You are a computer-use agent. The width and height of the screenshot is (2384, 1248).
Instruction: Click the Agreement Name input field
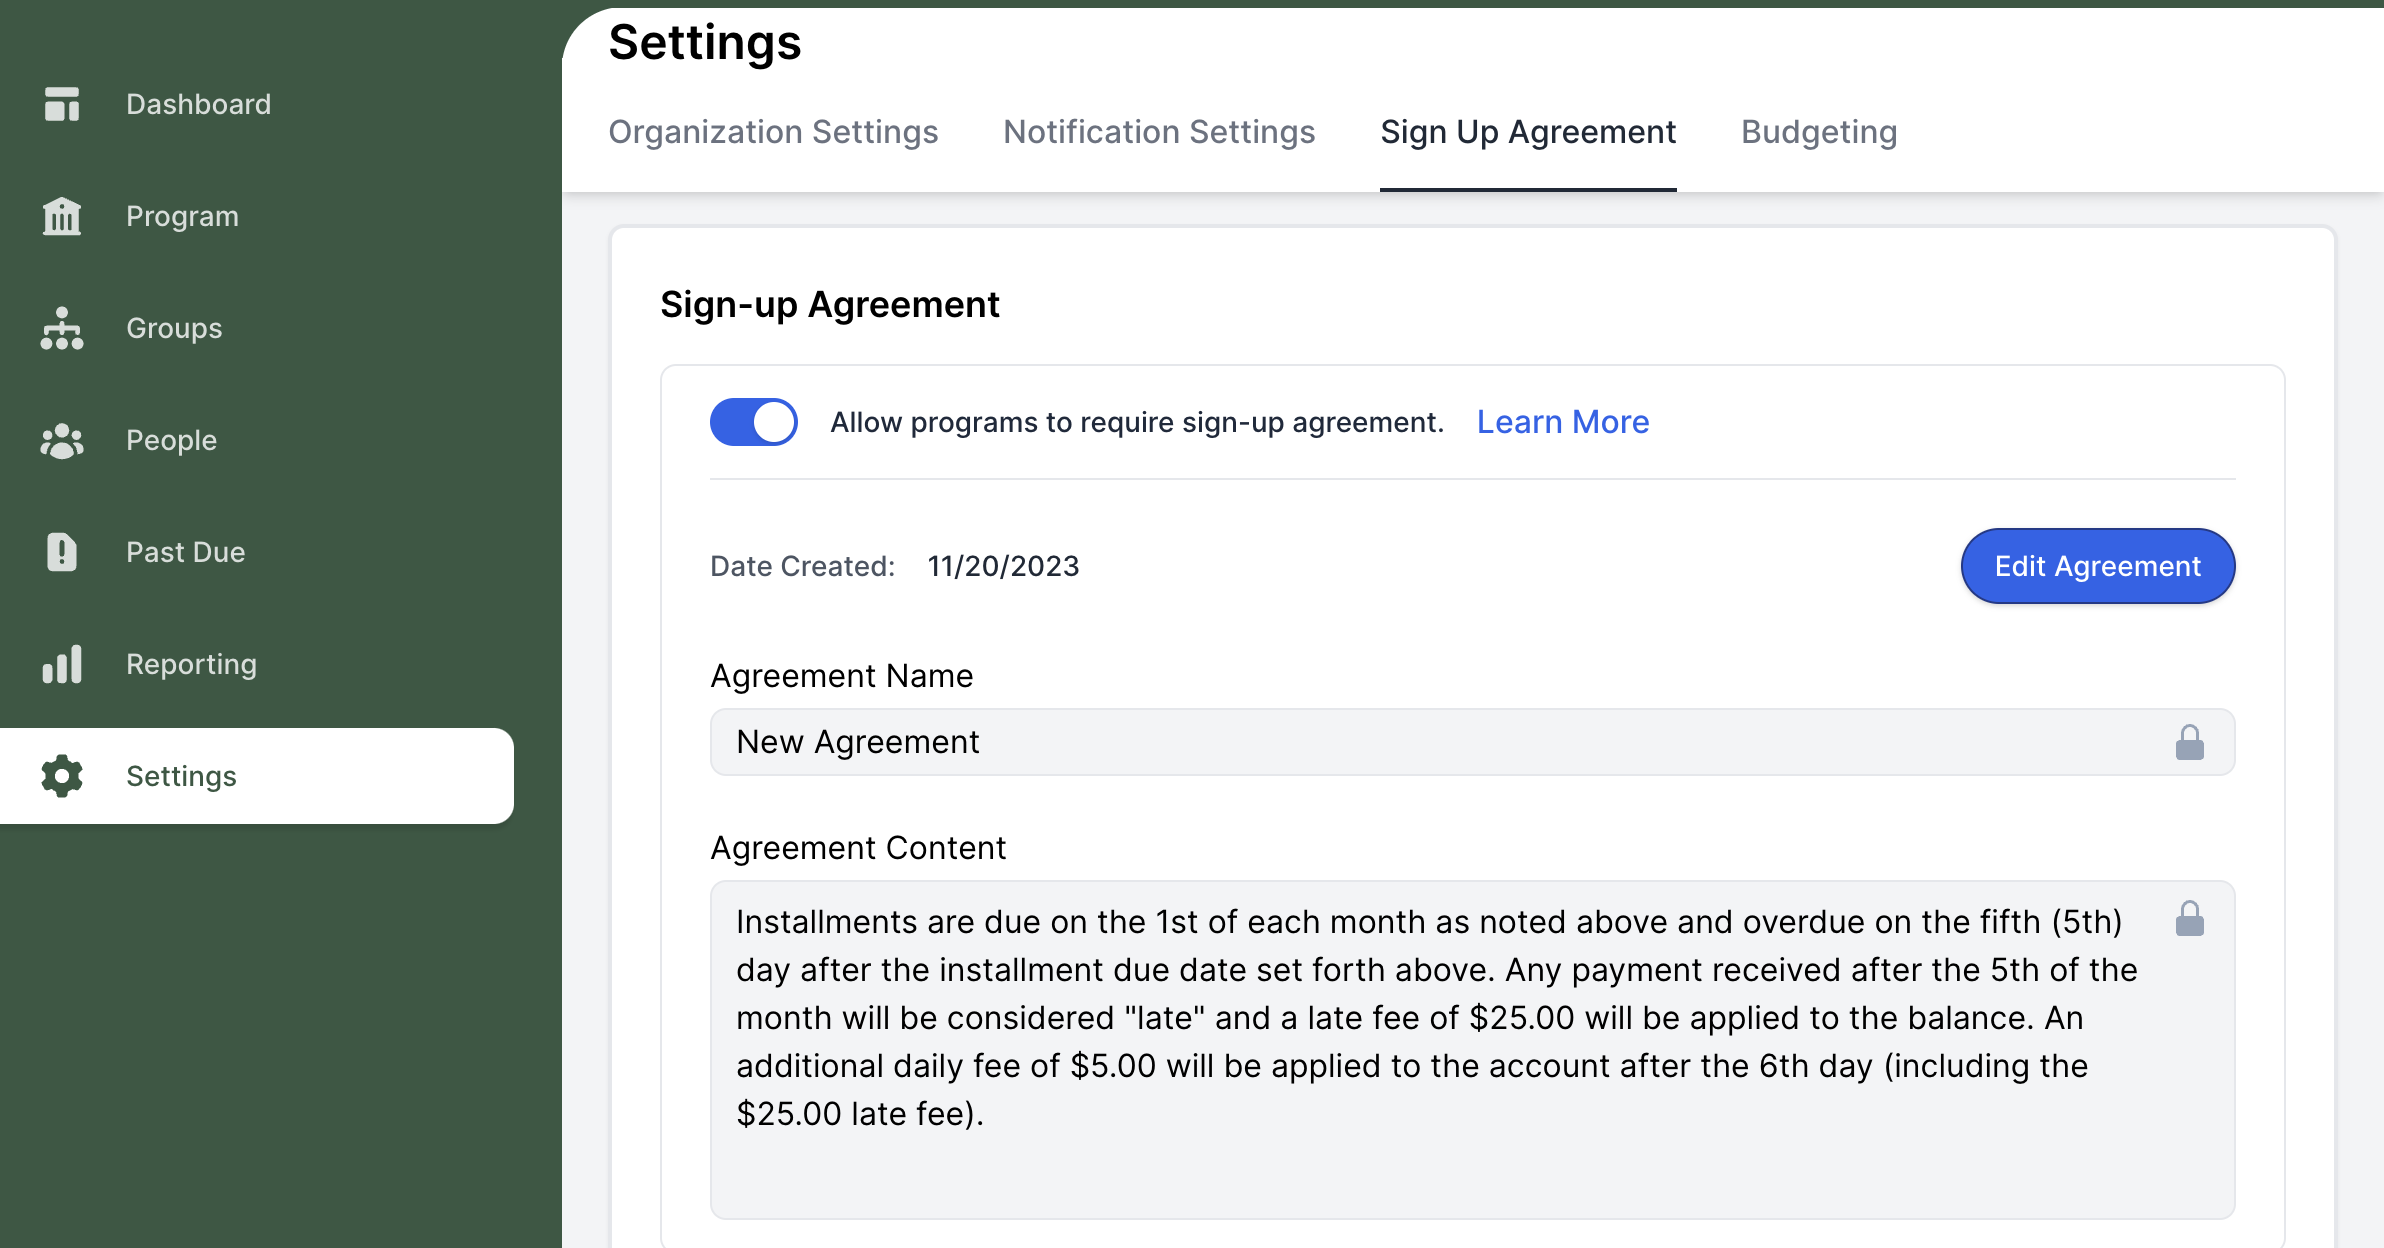click(x=1473, y=742)
